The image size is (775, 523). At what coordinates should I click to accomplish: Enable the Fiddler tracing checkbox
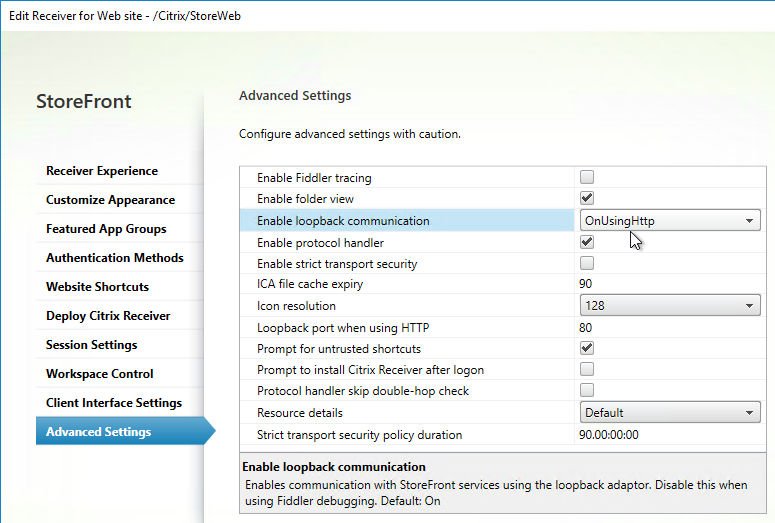(x=587, y=177)
